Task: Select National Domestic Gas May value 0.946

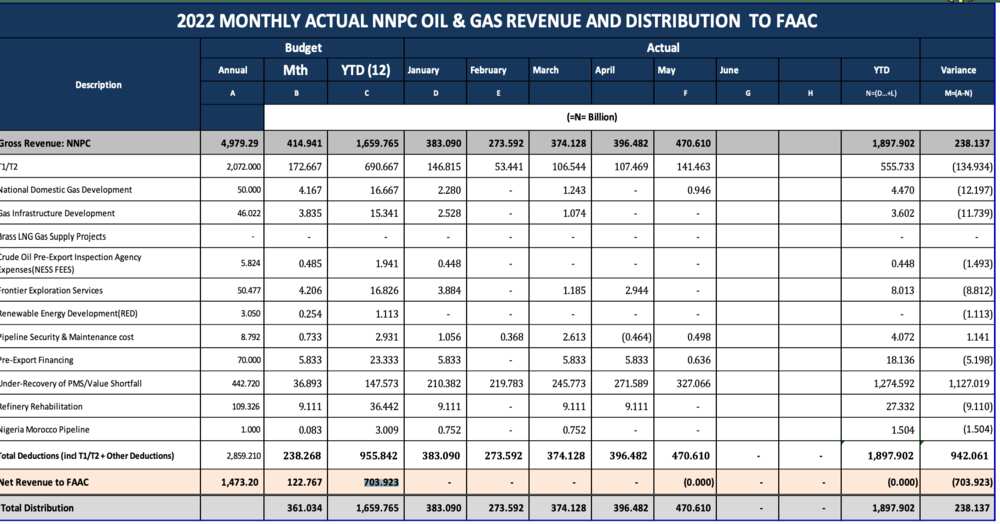Action: tap(699, 190)
